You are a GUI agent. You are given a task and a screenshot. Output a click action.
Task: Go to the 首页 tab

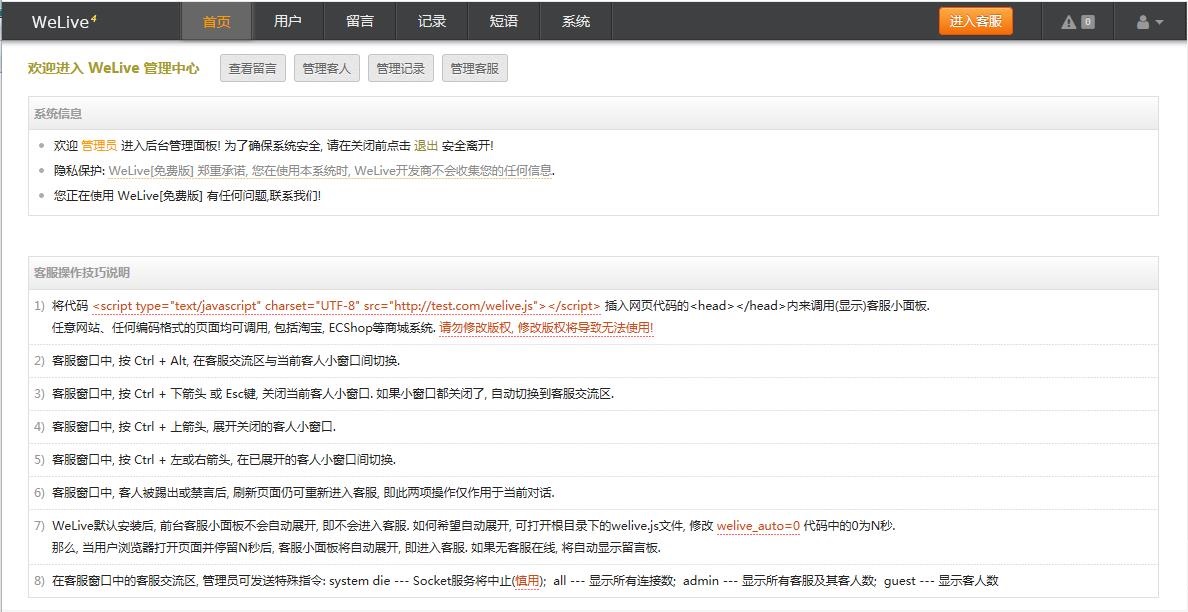217,21
